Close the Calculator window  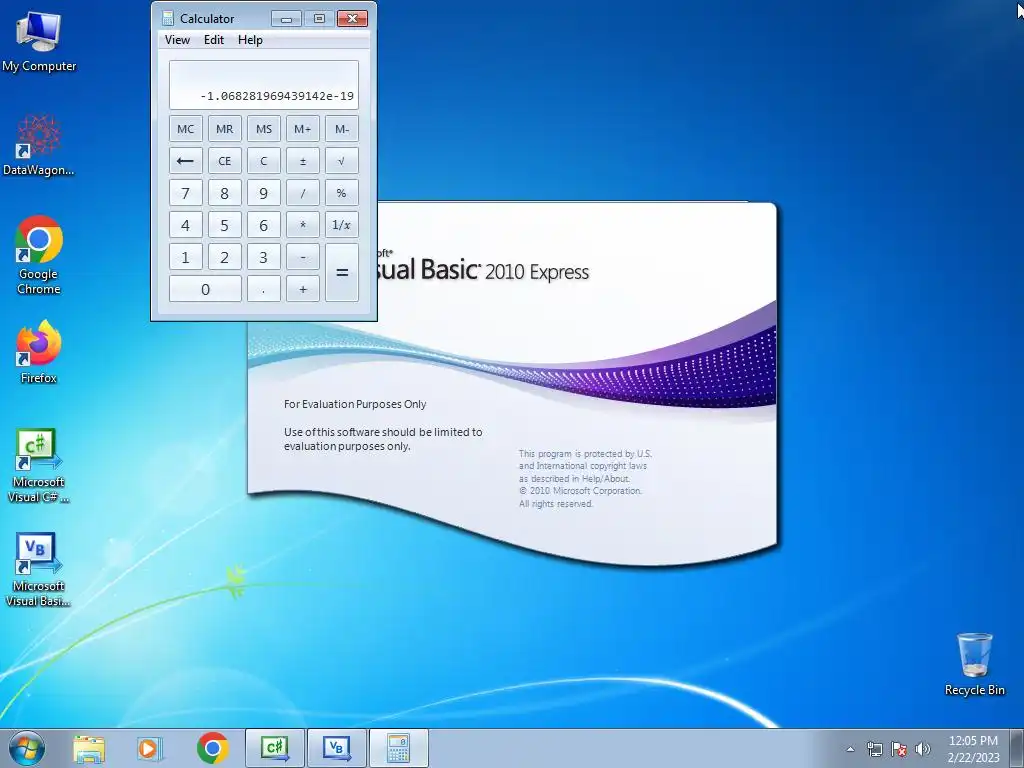tap(352, 18)
